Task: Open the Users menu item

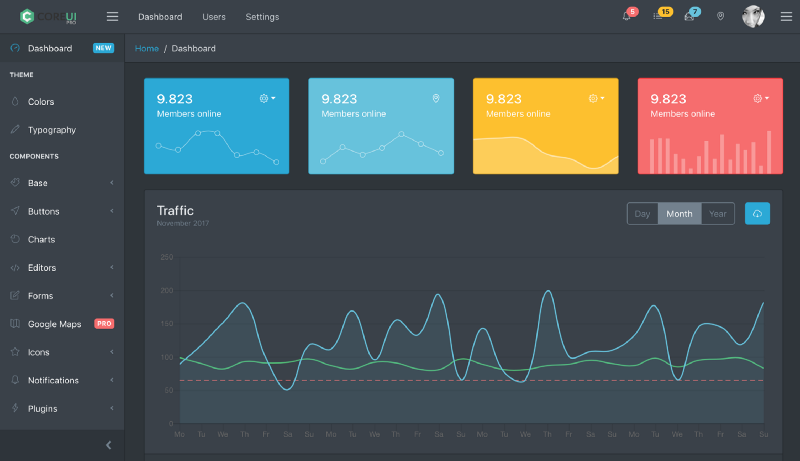Action: coord(214,17)
